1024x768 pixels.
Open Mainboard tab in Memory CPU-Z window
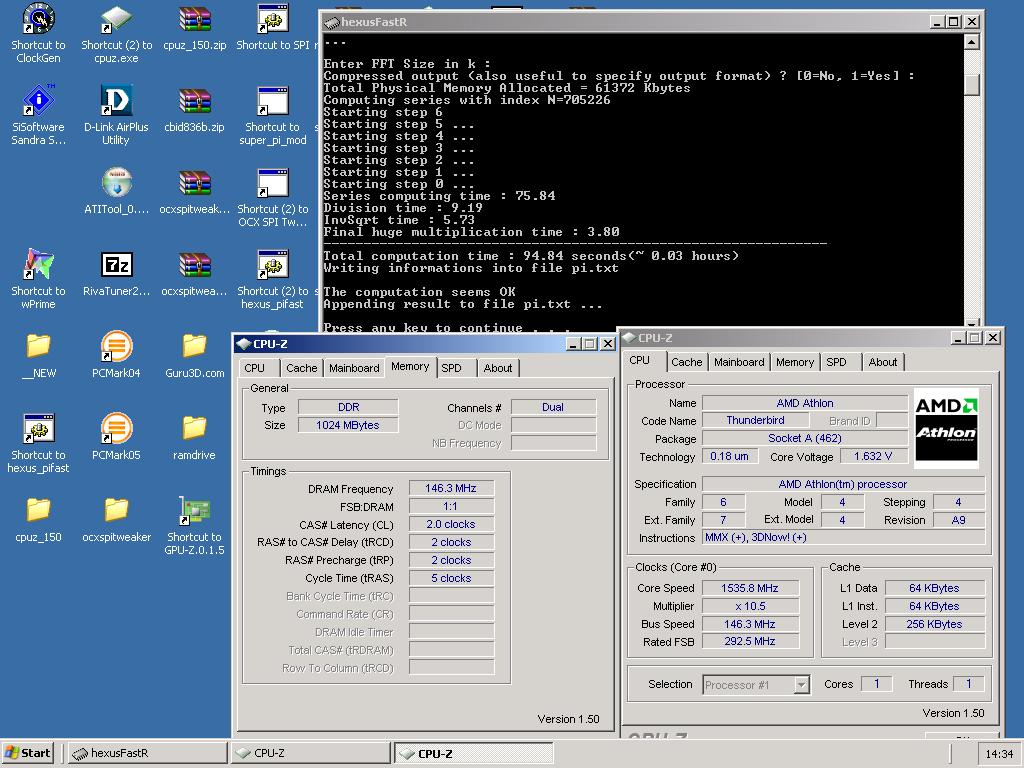[354, 368]
